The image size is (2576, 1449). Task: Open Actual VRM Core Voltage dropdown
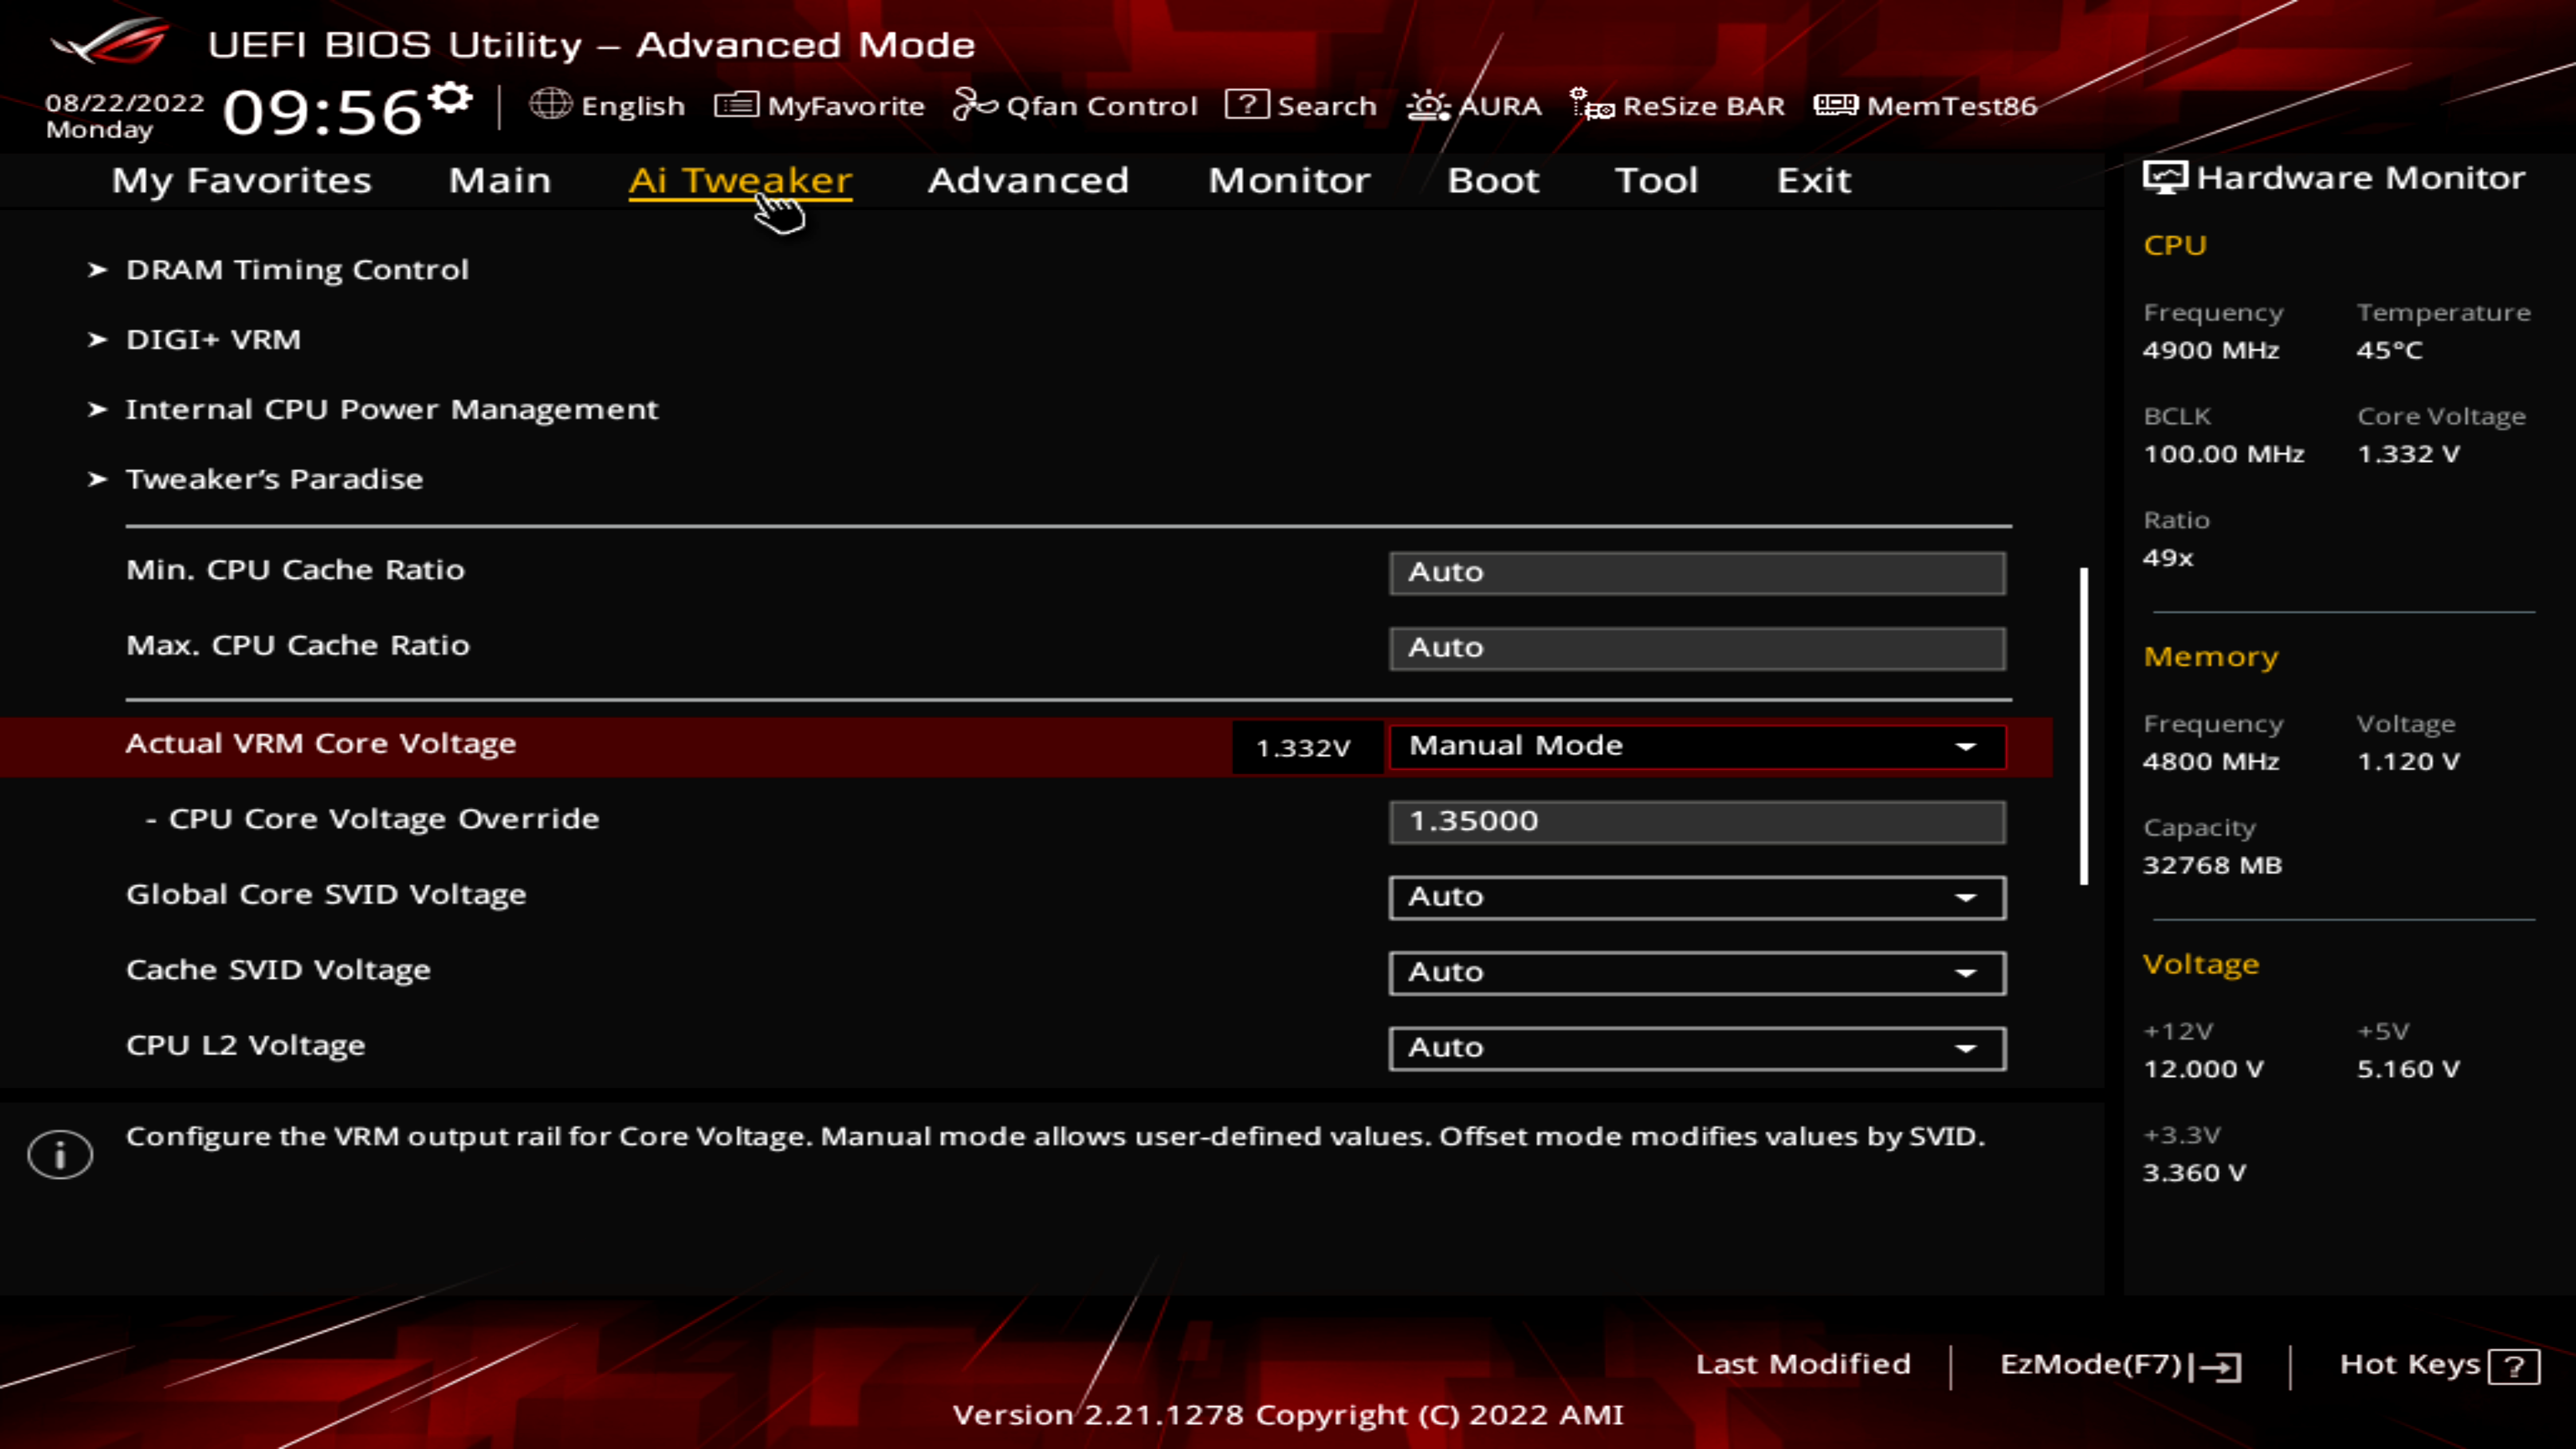coord(1697,747)
